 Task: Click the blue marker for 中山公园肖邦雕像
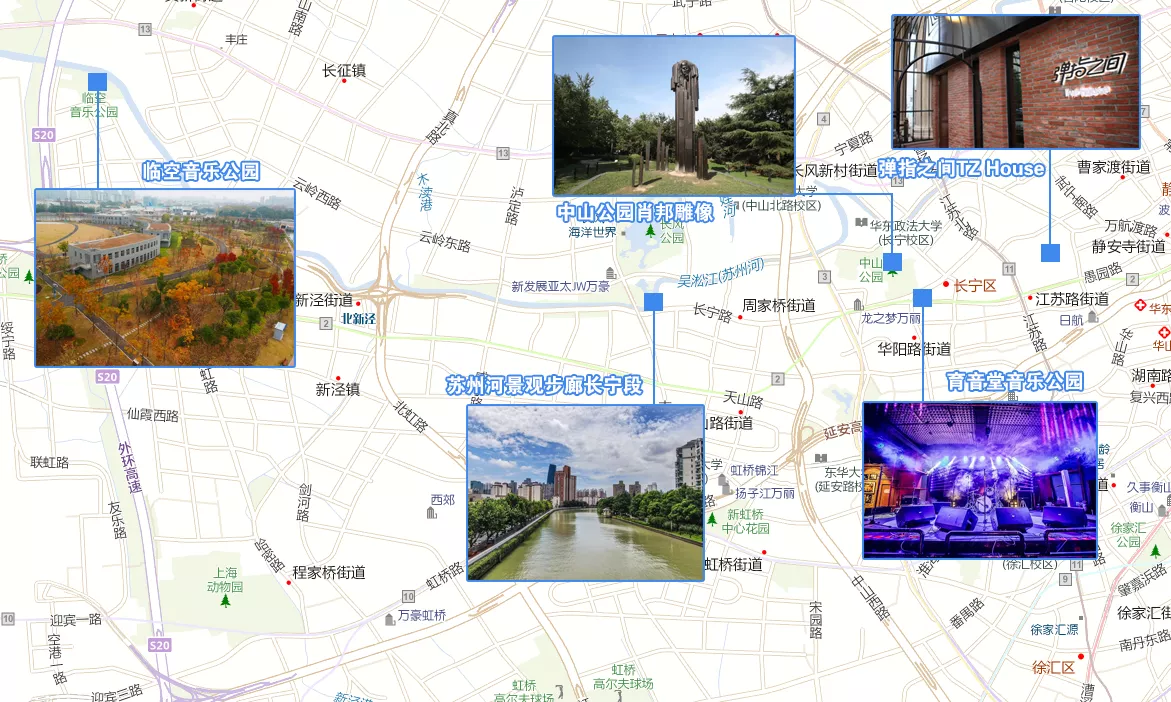[x=892, y=262]
